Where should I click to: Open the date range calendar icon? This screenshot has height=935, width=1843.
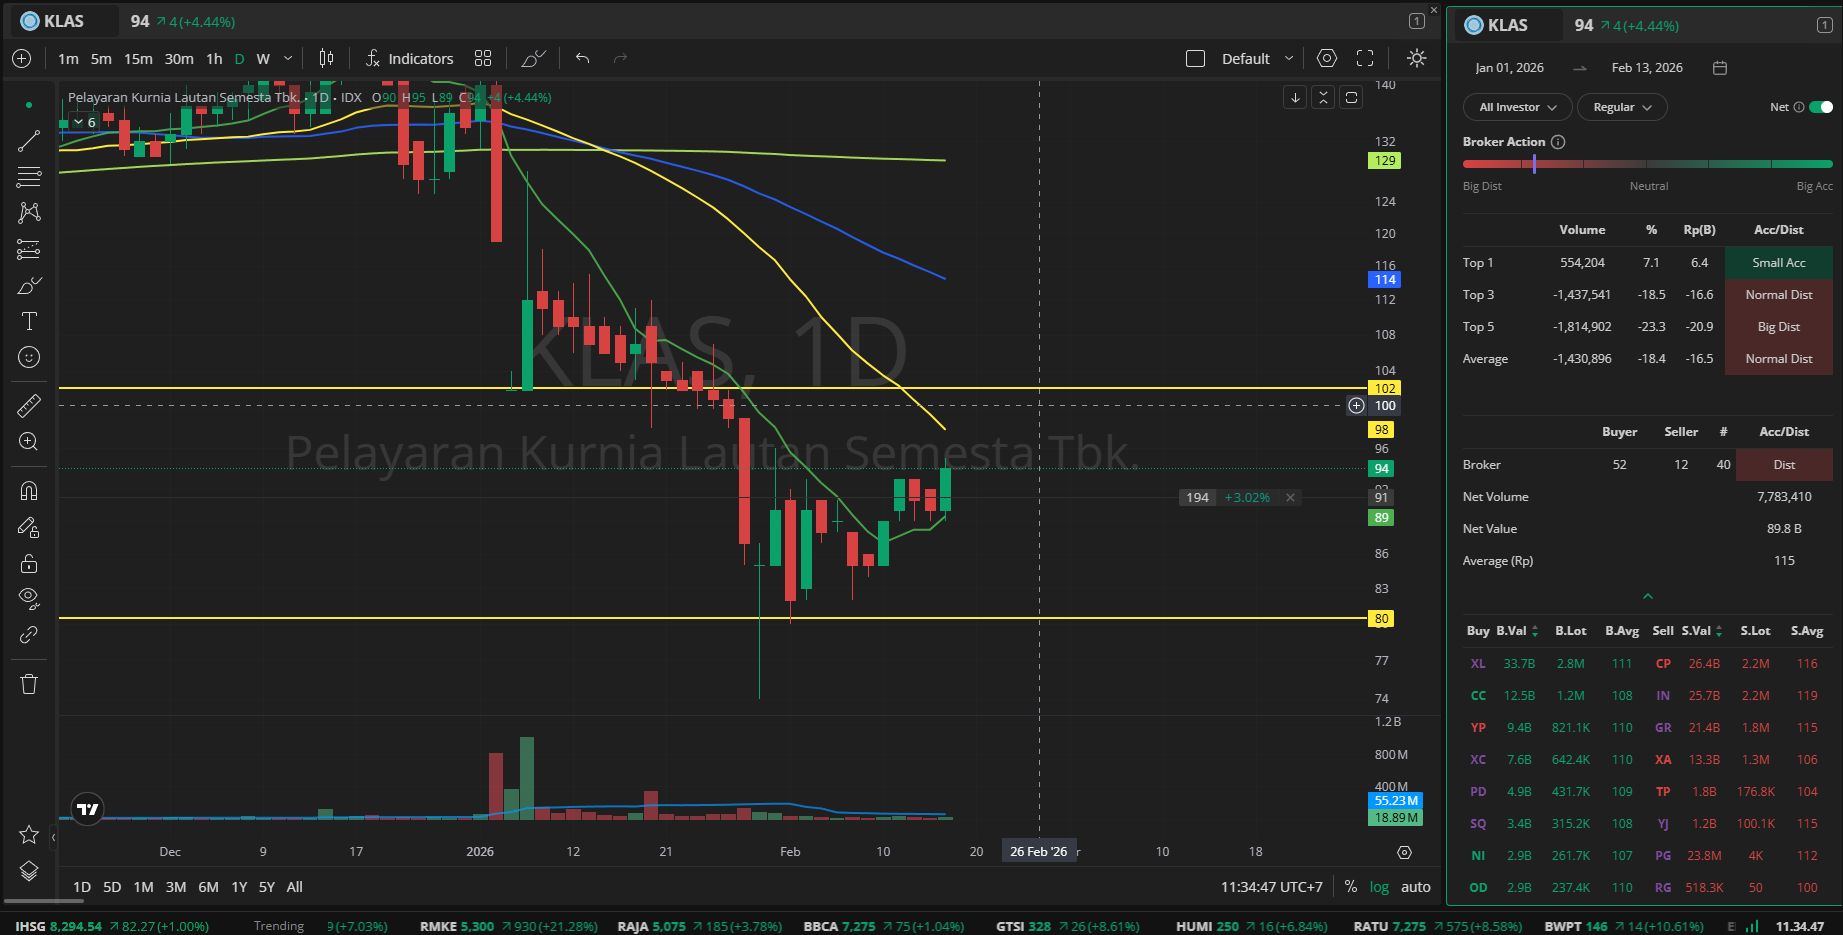point(1720,68)
